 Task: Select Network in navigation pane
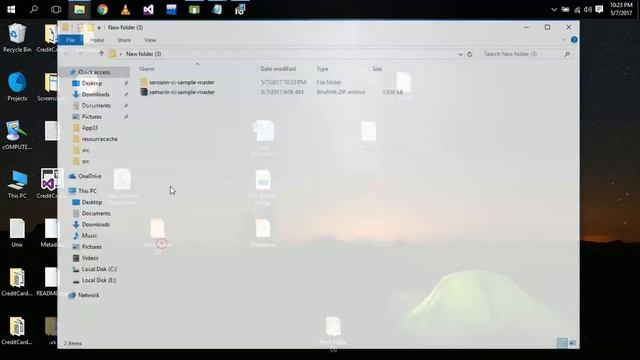(x=89, y=295)
